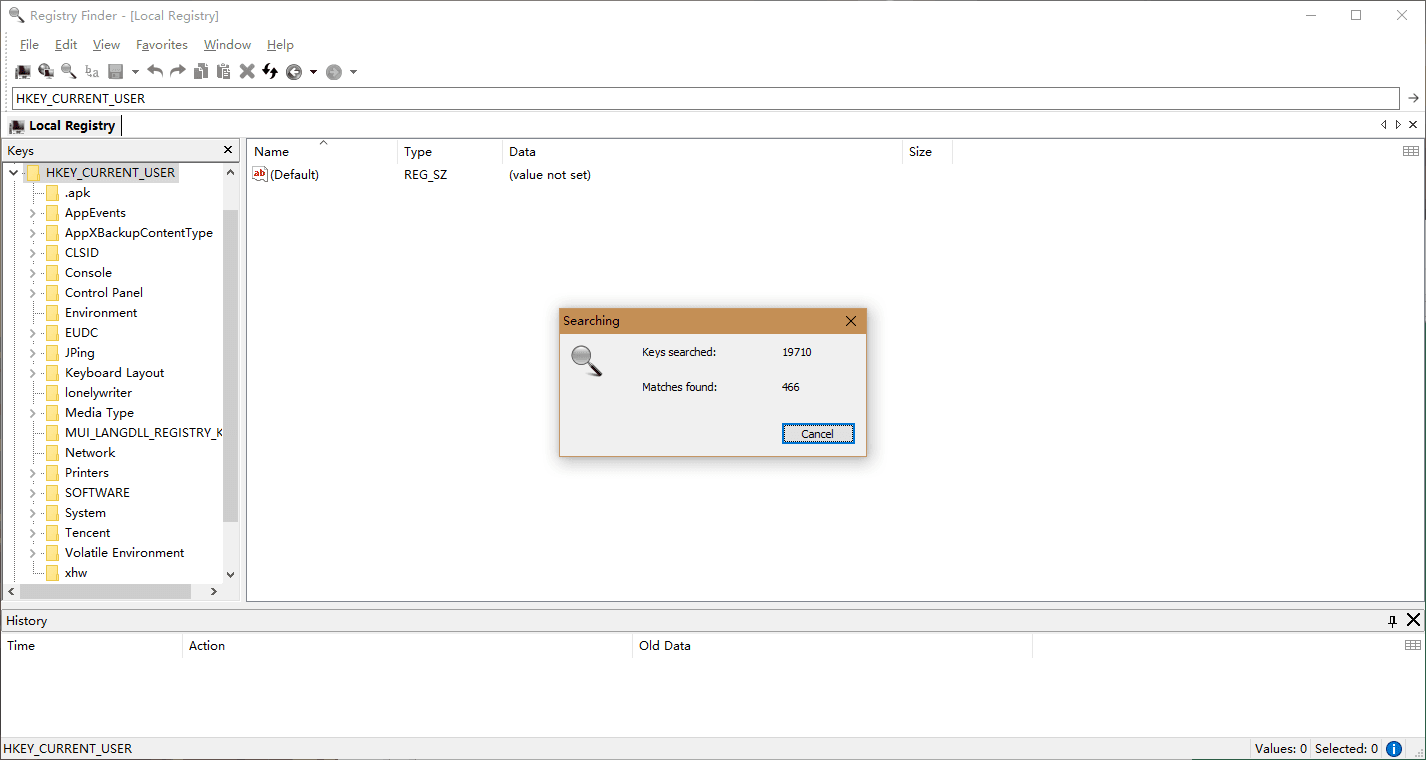This screenshot has width=1426, height=760.
Task: Open the Back button history dropdown arrow
Action: click(x=313, y=71)
